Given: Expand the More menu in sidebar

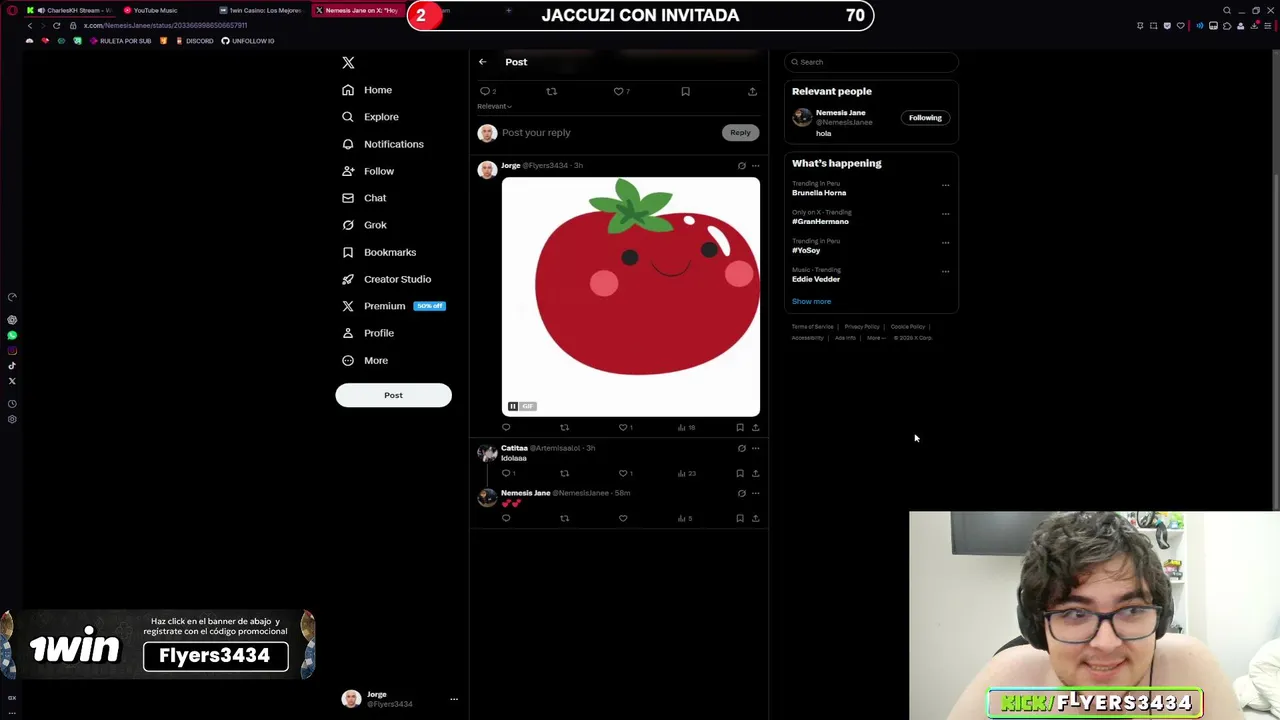Looking at the screenshot, I should click(x=365, y=360).
